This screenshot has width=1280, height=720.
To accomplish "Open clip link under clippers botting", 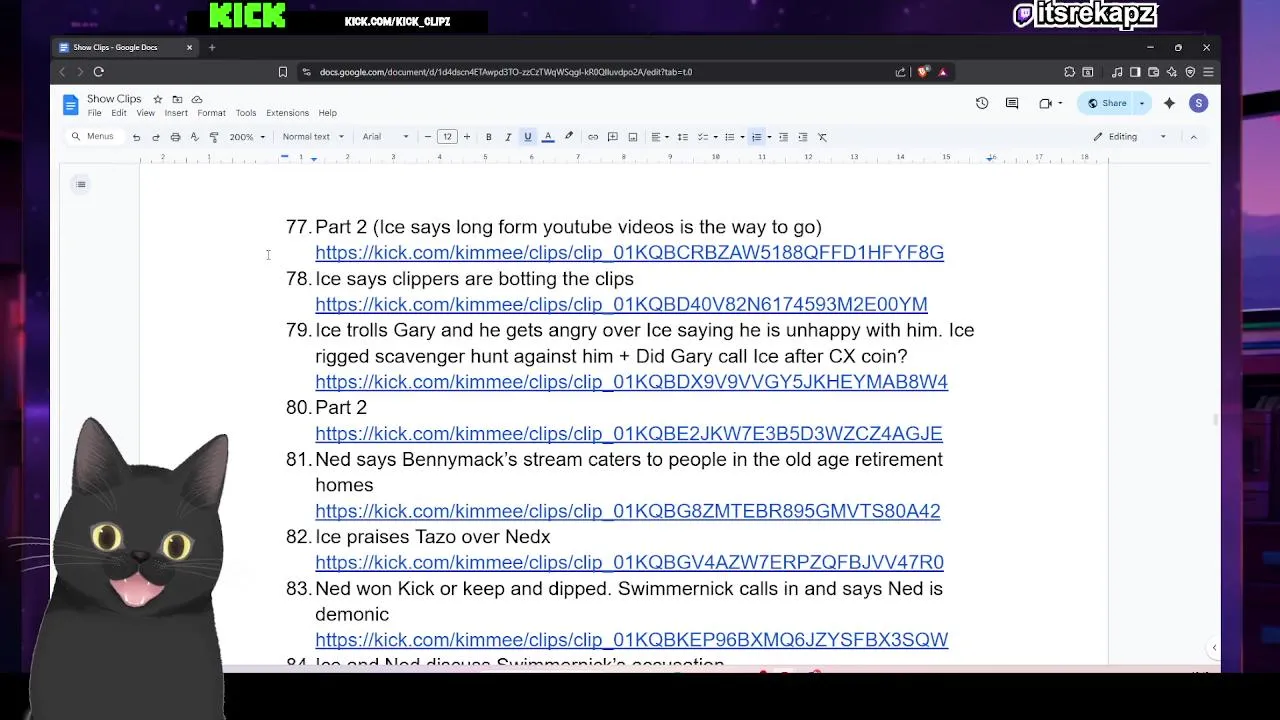I will coord(621,304).
